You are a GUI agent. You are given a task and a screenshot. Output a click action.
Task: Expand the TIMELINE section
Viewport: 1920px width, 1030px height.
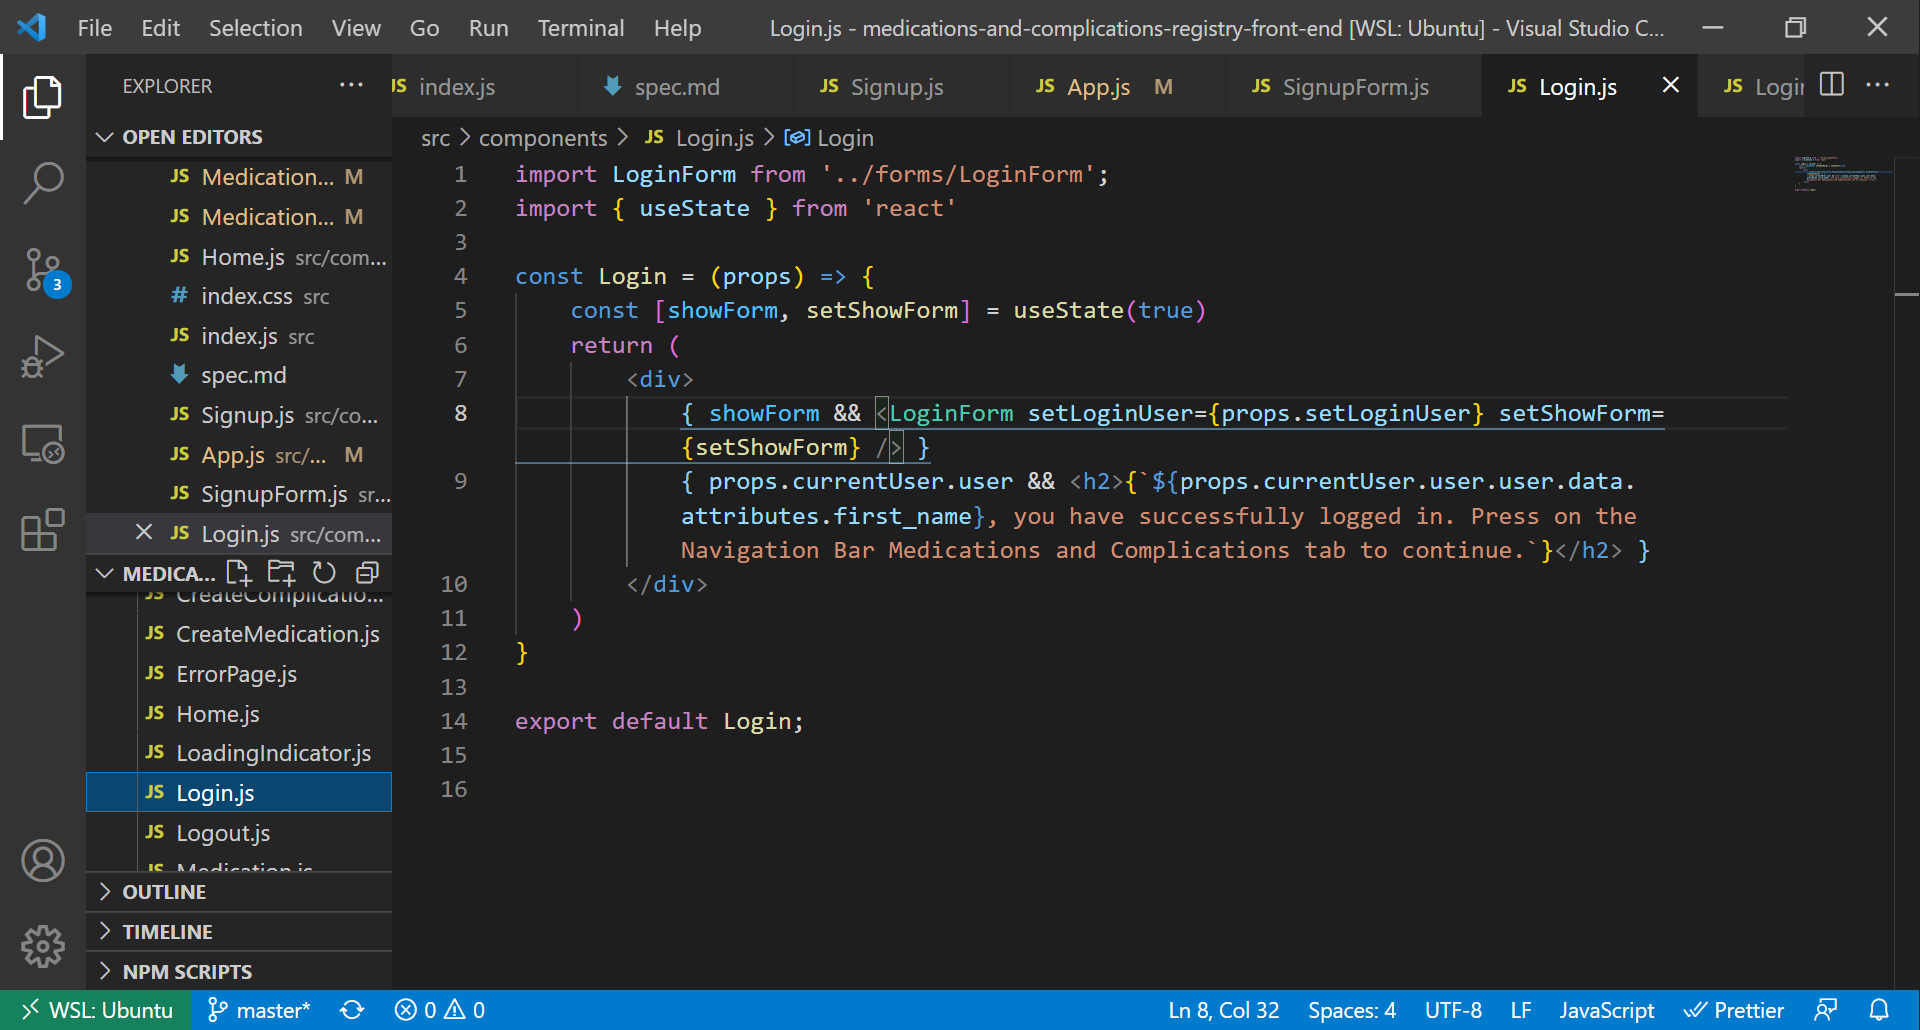[167, 932]
